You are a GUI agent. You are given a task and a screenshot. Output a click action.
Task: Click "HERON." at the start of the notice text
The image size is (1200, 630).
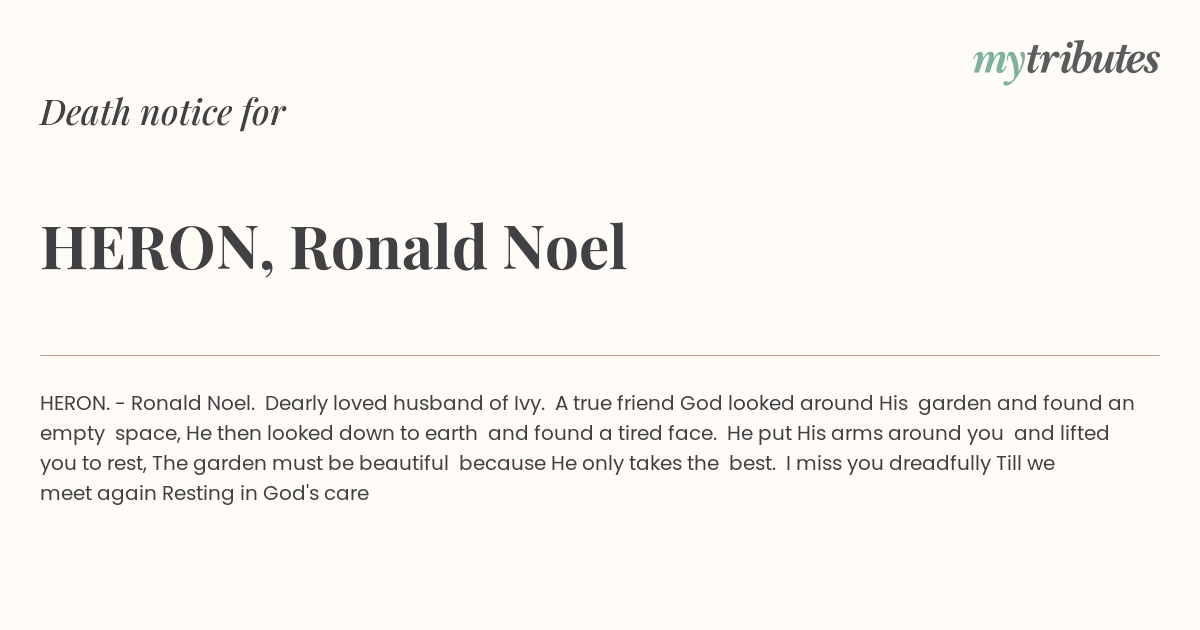(75, 404)
